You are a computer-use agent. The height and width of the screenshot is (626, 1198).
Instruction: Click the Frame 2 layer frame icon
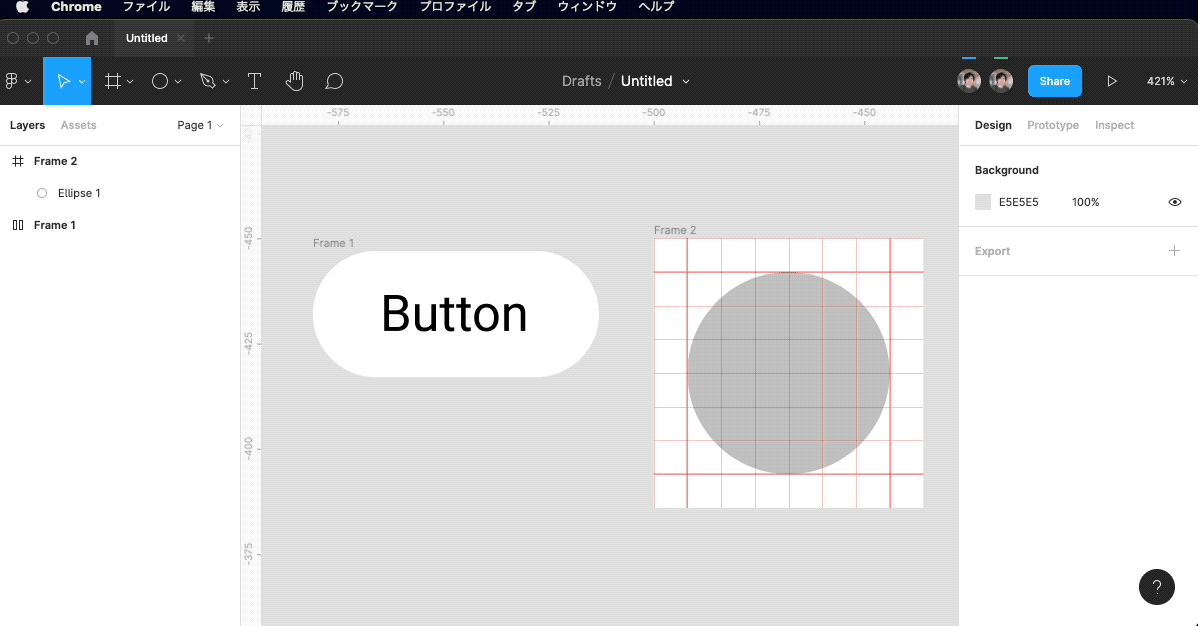coord(18,161)
